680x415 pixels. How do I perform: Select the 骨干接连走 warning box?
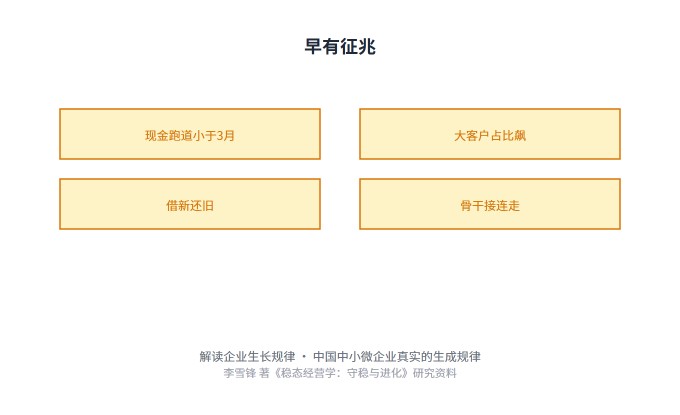[x=490, y=204]
